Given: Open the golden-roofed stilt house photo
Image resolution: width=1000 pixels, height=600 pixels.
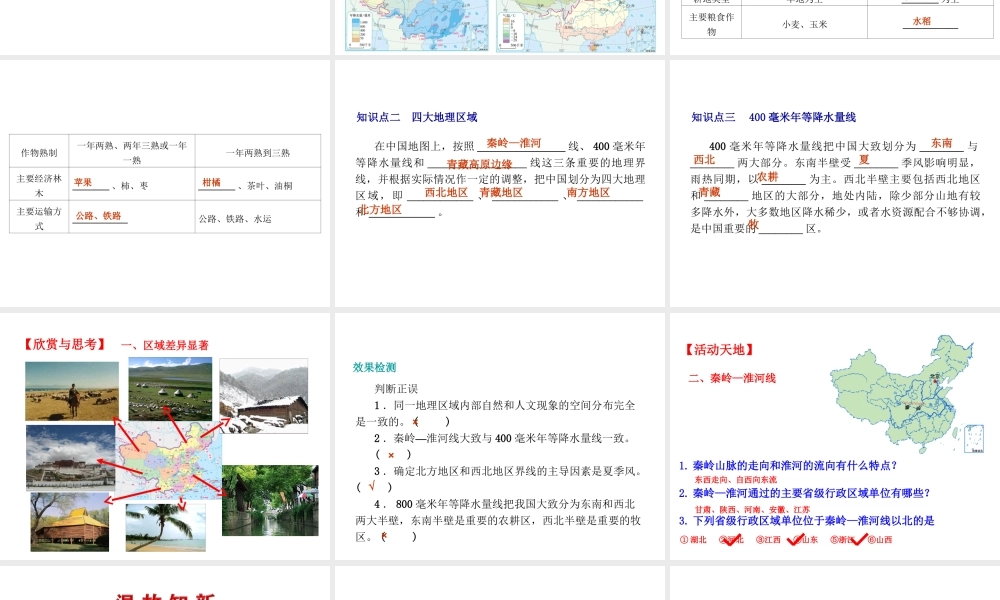Looking at the screenshot, I should pos(70,522).
